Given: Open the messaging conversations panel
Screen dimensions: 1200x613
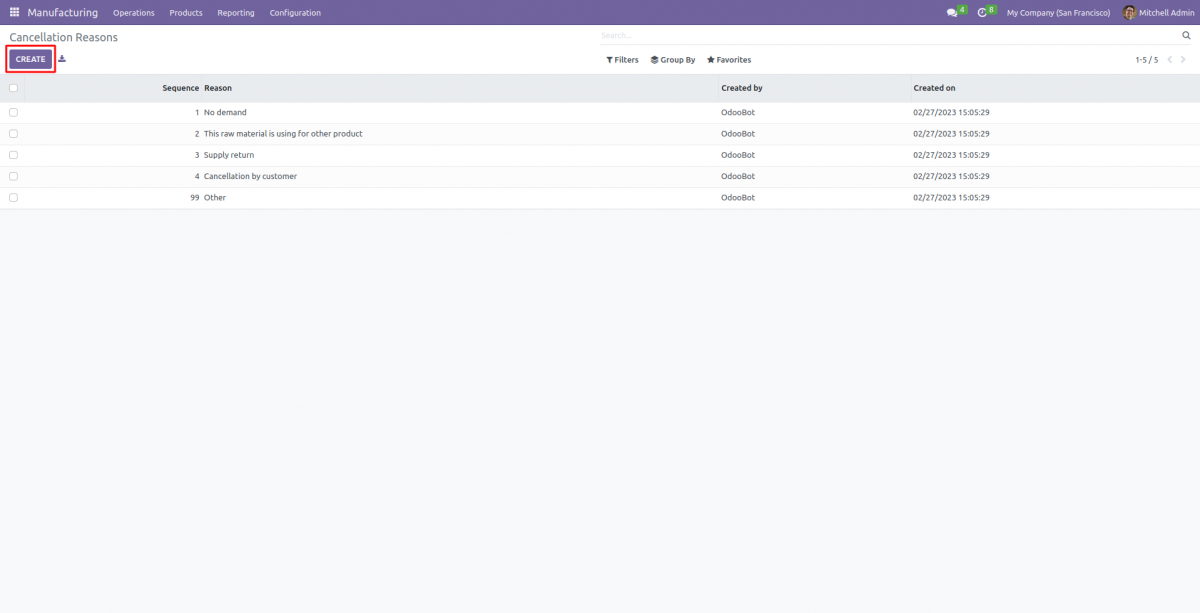Looking at the screenshot, I should tap(950, 12).
